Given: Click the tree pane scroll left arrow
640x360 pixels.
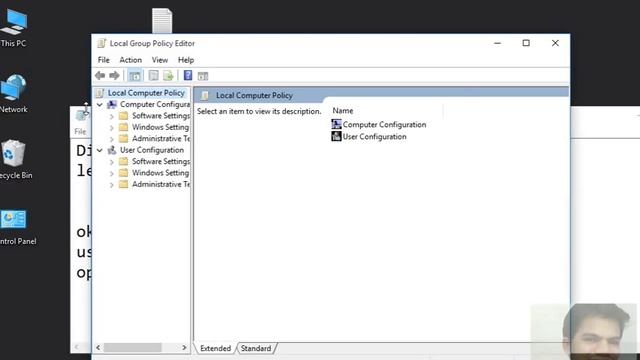Looking at the screenshot, I should [x=98, y=347].
